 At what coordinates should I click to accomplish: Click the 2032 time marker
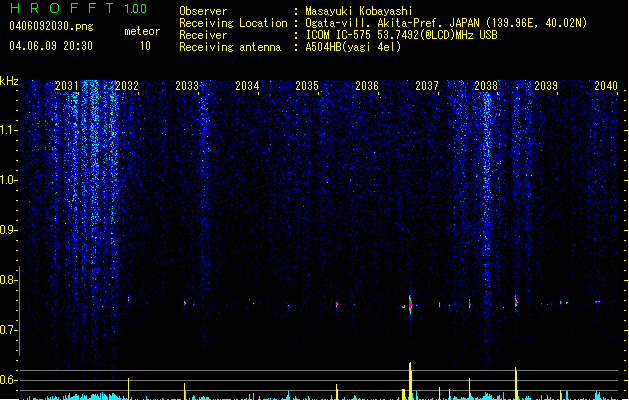pos(127,86)
